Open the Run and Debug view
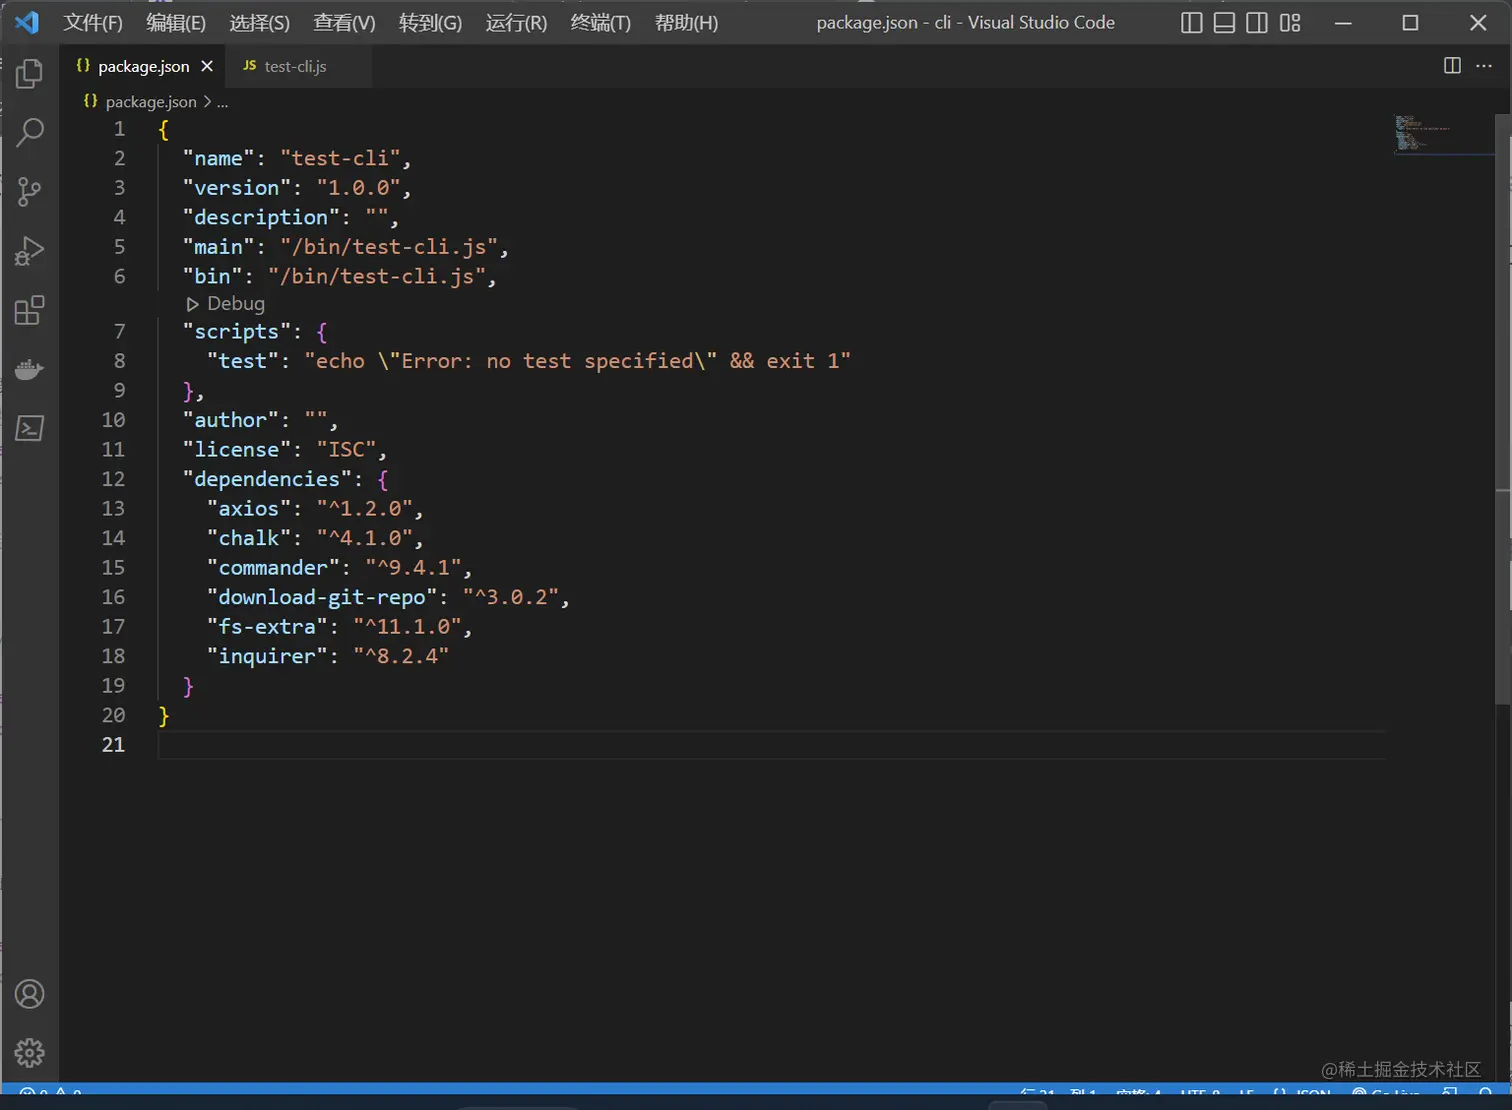Viewport: 1512px width, 1110px height. [x=30, y=251]
